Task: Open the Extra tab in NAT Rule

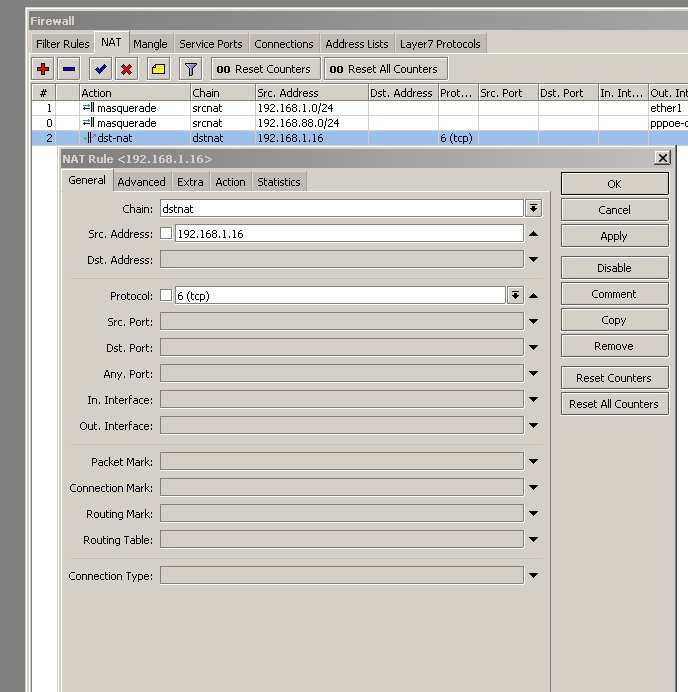Action: tap(190, 182)
